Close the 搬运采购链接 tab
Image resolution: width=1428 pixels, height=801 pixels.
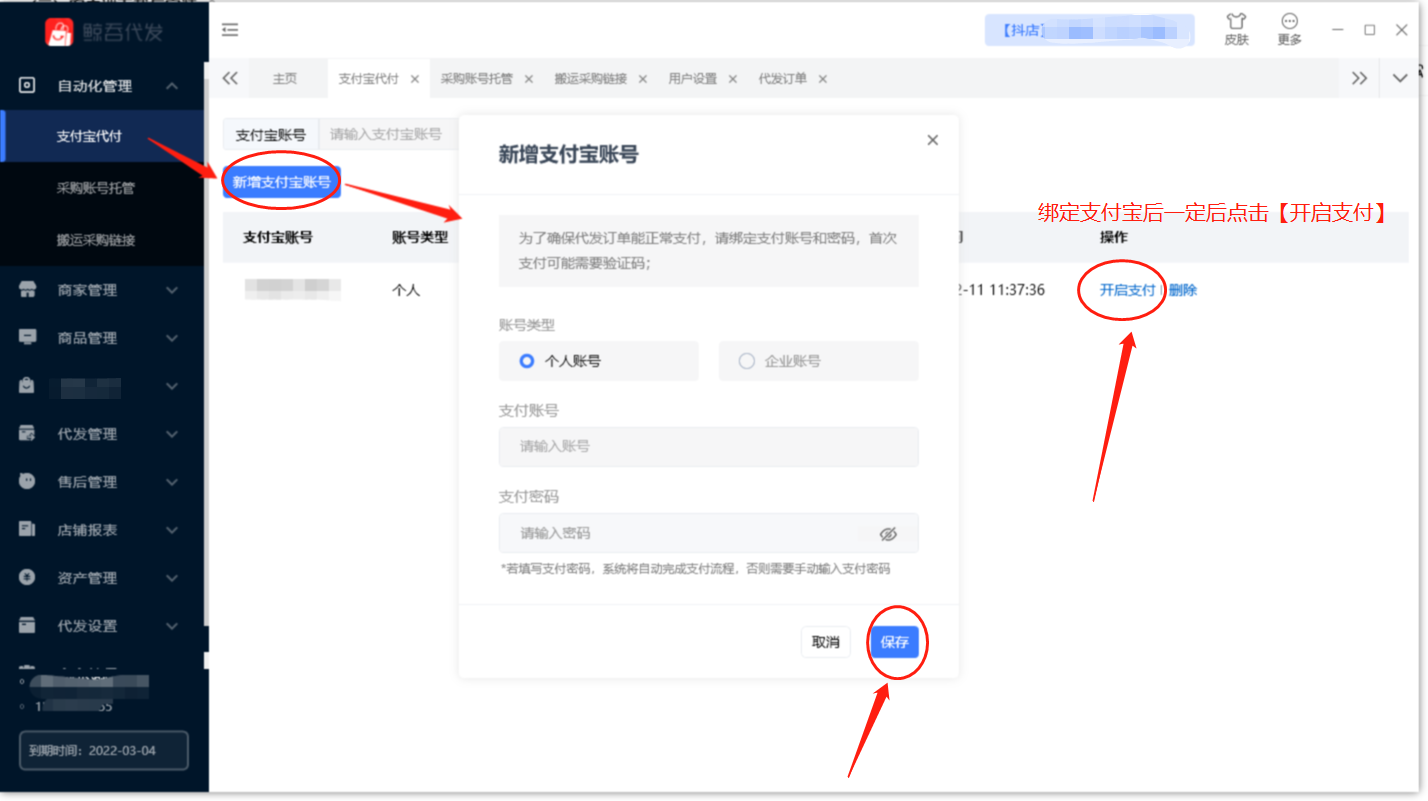click(643, 79)
